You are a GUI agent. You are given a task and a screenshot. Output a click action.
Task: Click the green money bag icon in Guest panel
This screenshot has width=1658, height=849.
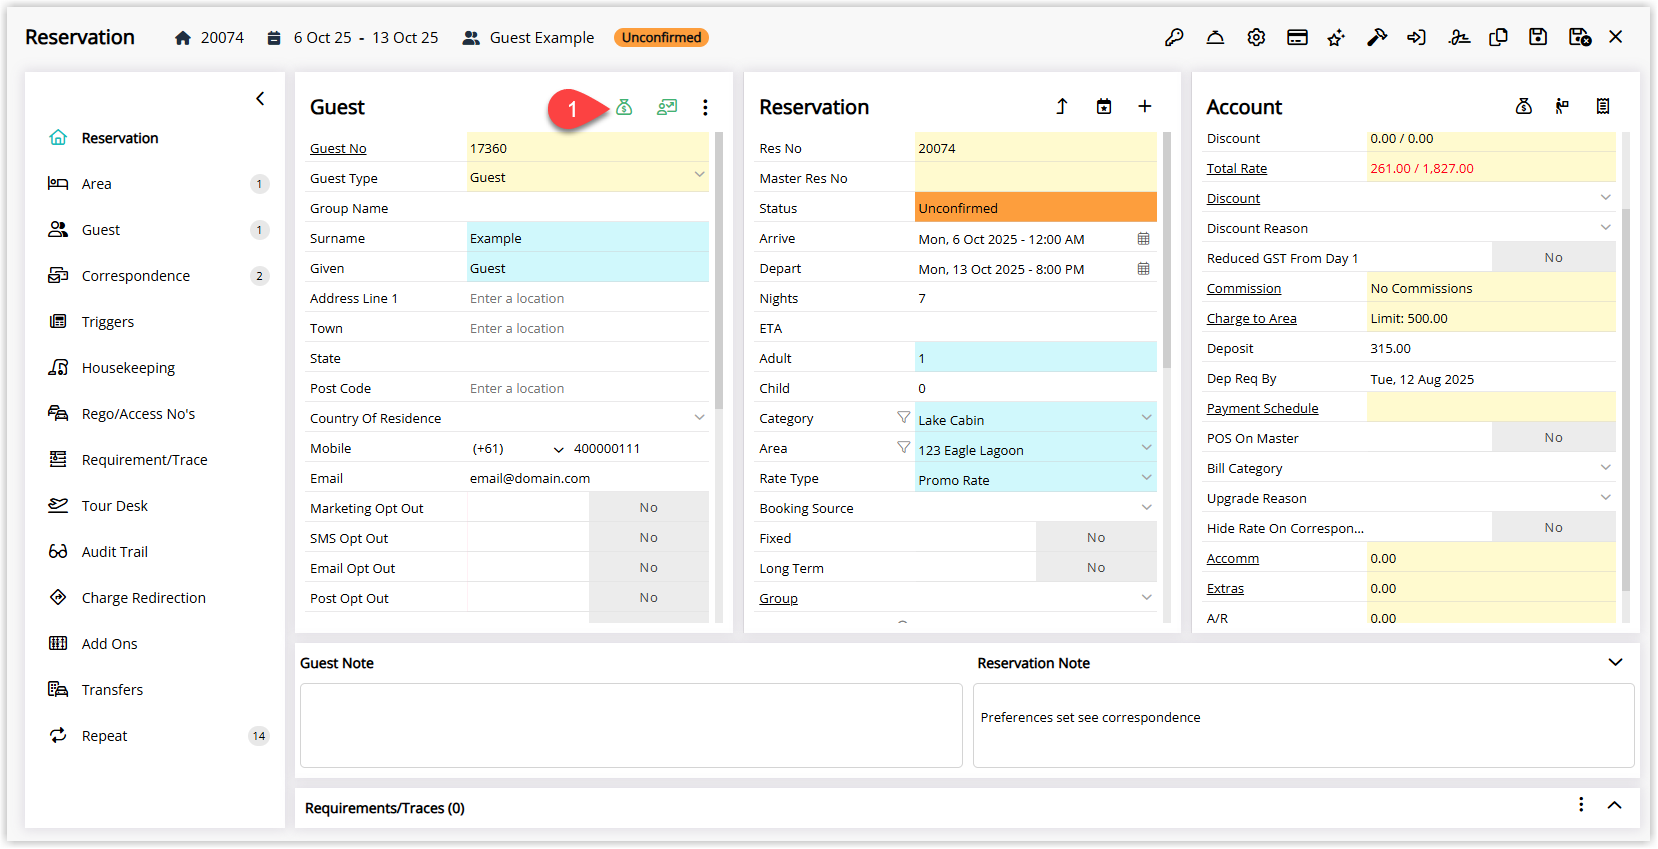[624, 107]
